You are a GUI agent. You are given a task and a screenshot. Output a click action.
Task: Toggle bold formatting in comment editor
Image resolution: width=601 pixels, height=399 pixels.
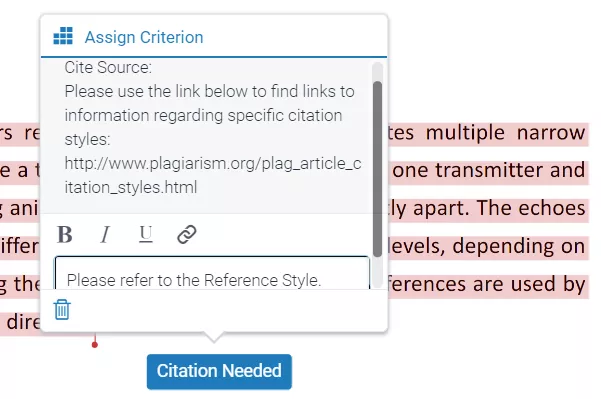65,234
